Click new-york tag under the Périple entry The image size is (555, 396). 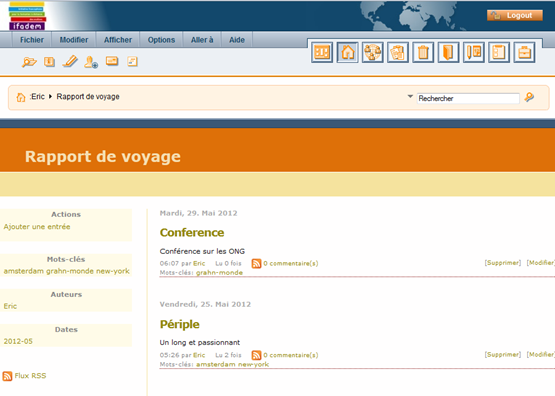253,364
